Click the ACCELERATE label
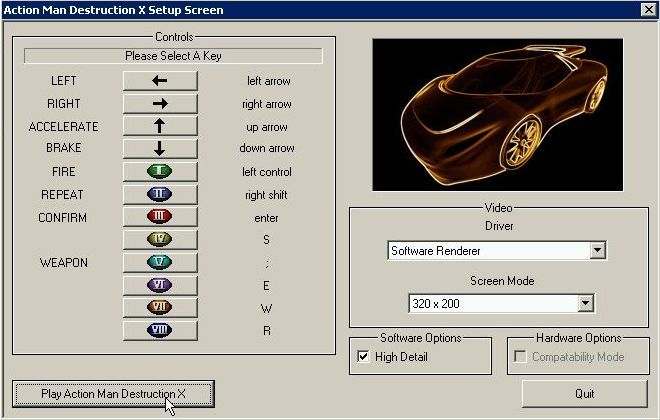 (64, 127)
